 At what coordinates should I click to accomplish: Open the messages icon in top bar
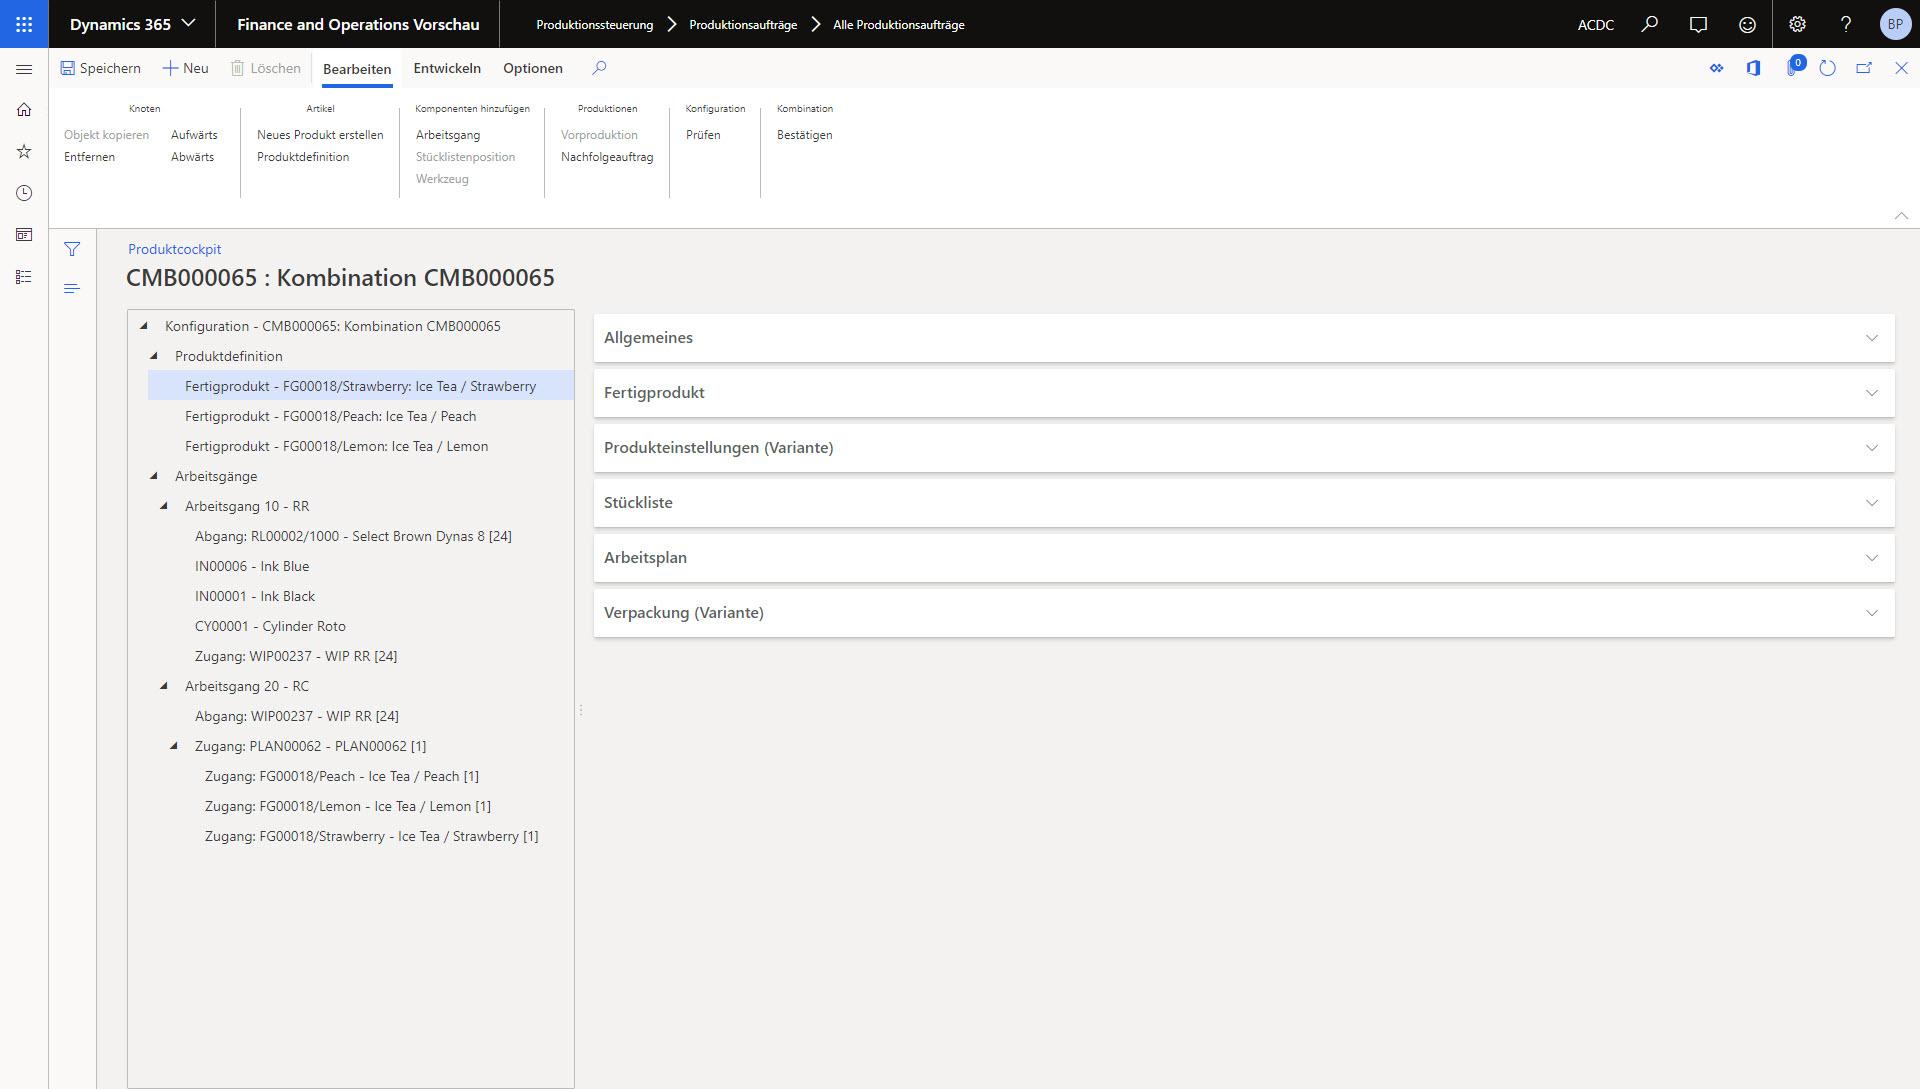coord(1698,24)
